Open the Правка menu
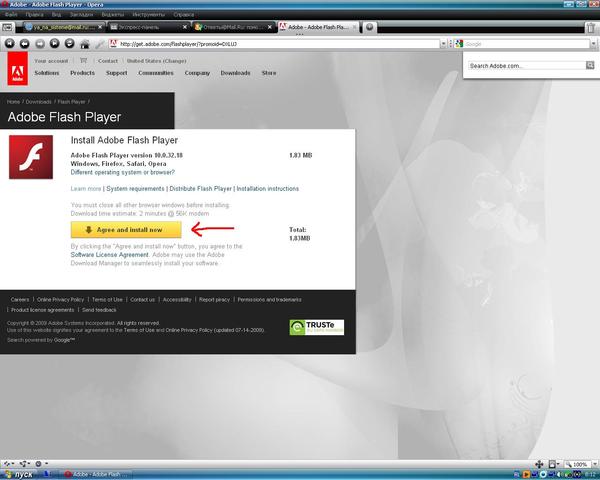The width and height of the screenshot is (600, 480). point(34,15)
